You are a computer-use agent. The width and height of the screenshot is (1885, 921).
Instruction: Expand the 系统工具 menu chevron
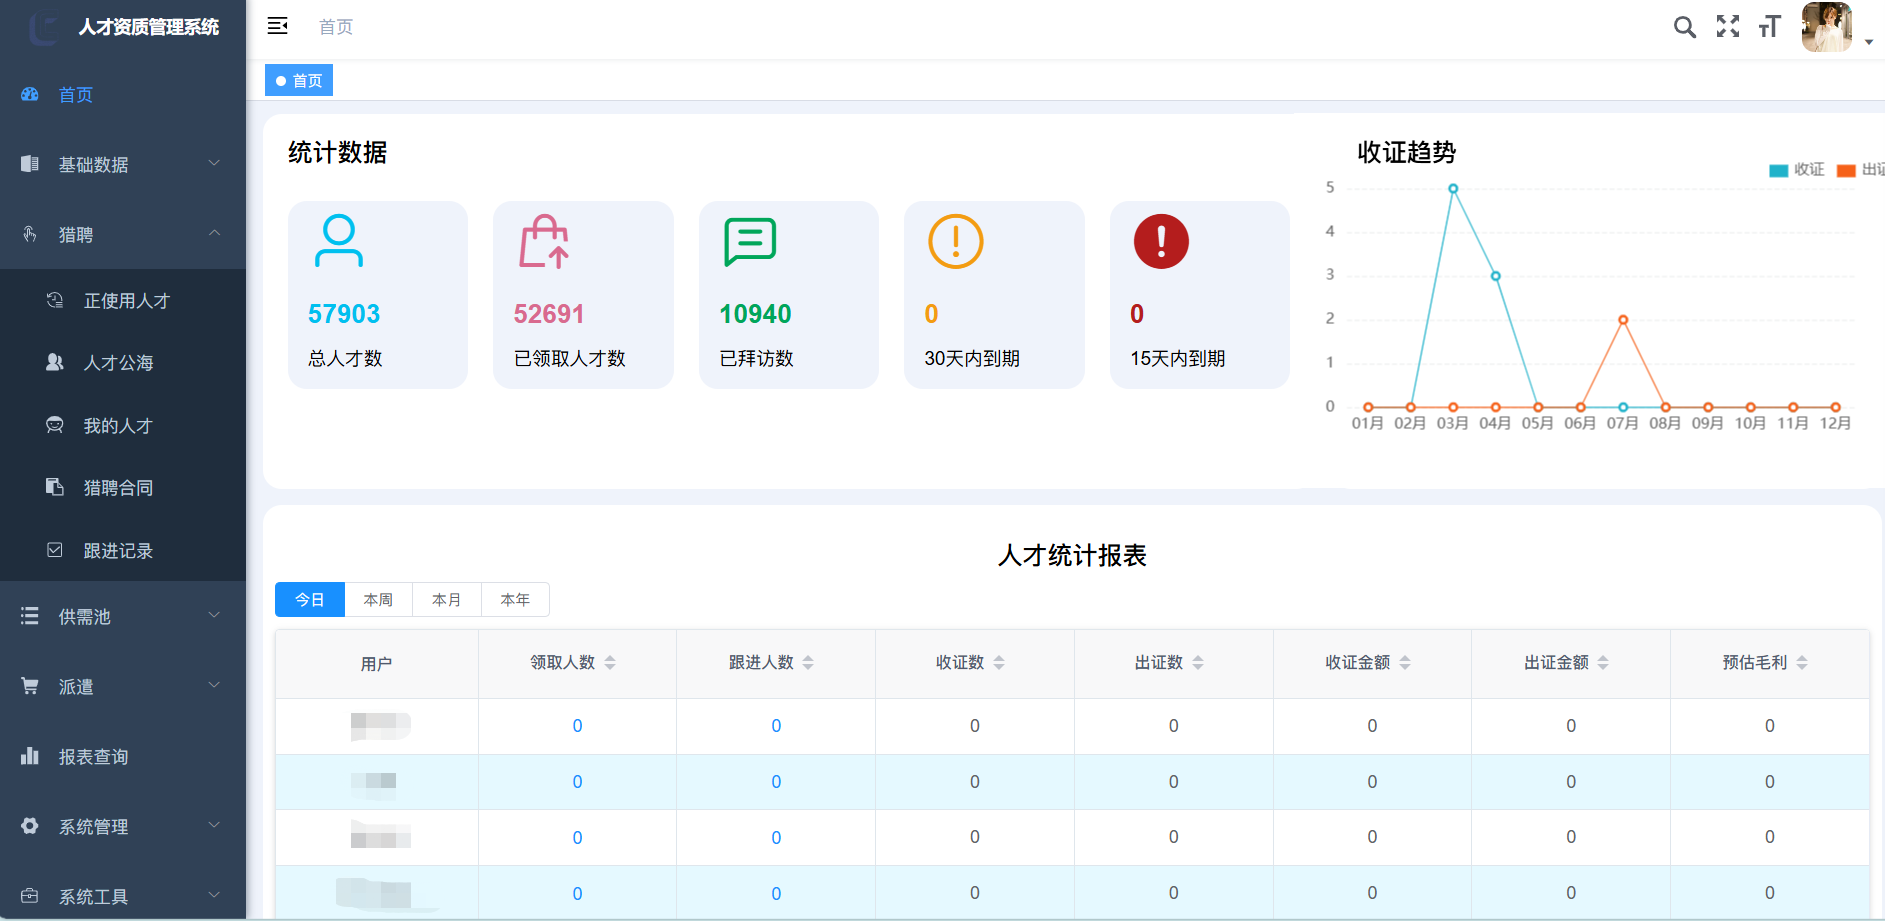[x=214, y=895]
